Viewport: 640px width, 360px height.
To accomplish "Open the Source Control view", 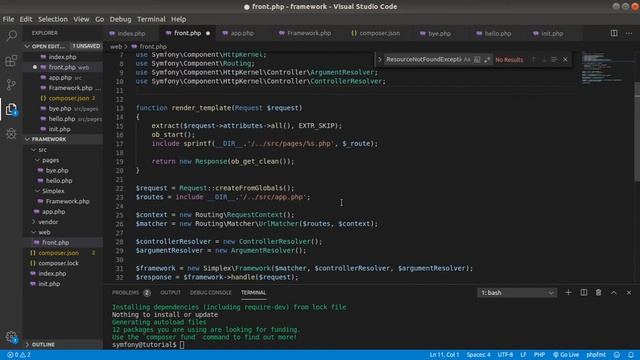I will 11,85.
